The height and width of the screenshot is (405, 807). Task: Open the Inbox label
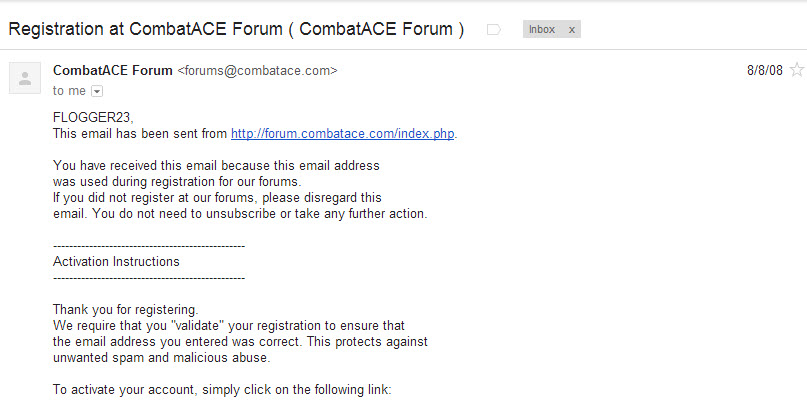tap(542, 29)
